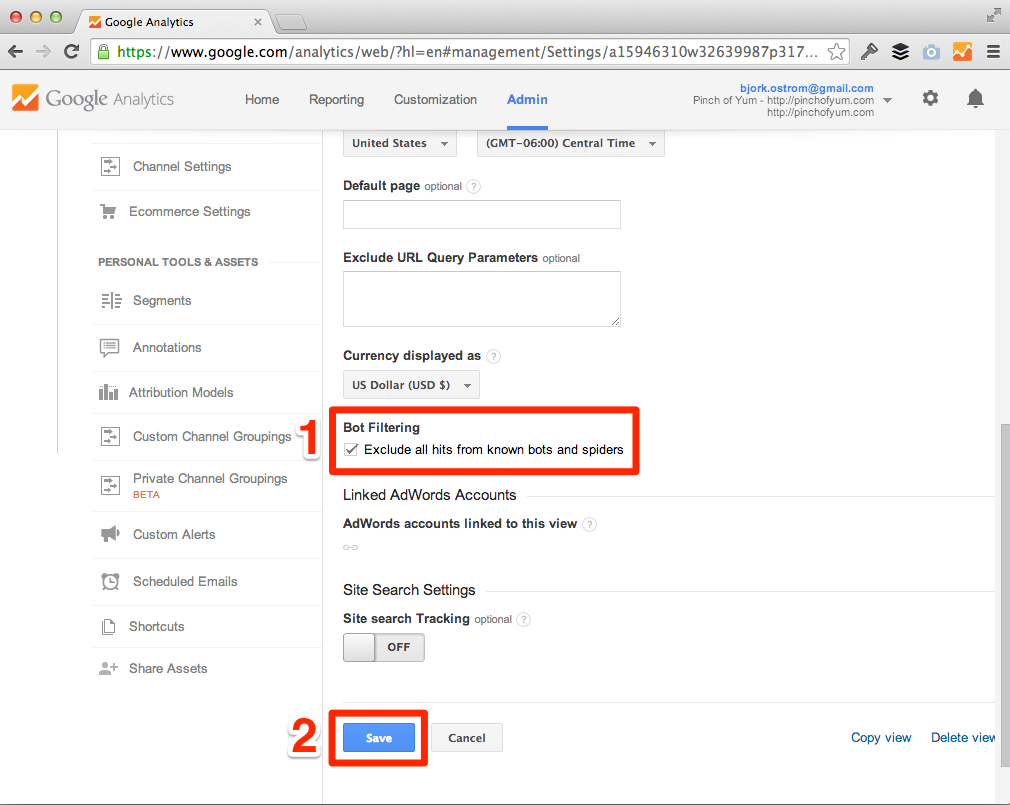Open settings via the gear icon
The image size is (1010, 805).
click(930, 99)
